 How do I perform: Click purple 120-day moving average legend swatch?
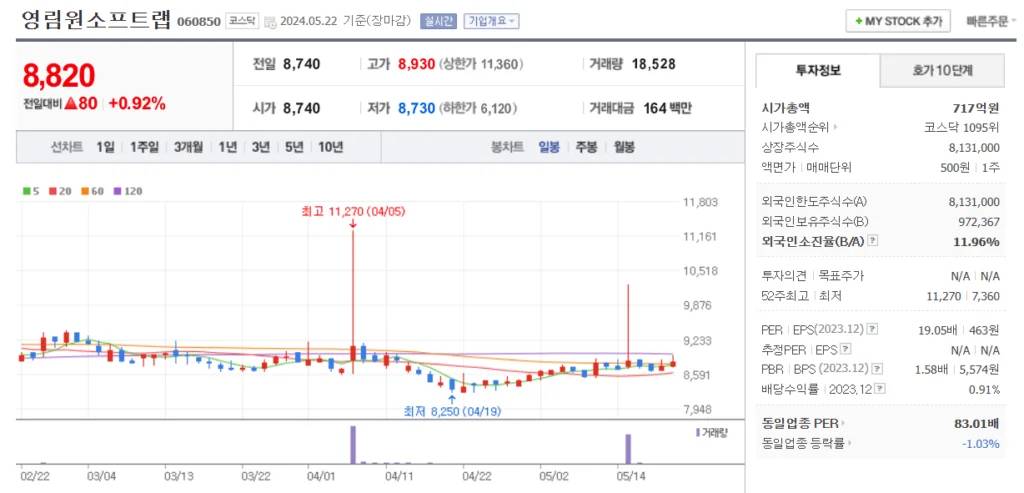click(x=117, y=191)
